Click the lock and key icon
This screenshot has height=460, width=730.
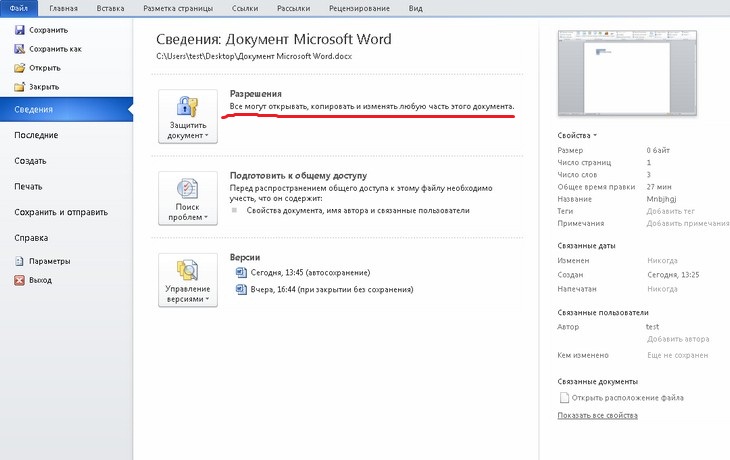[x=187, y=107]
